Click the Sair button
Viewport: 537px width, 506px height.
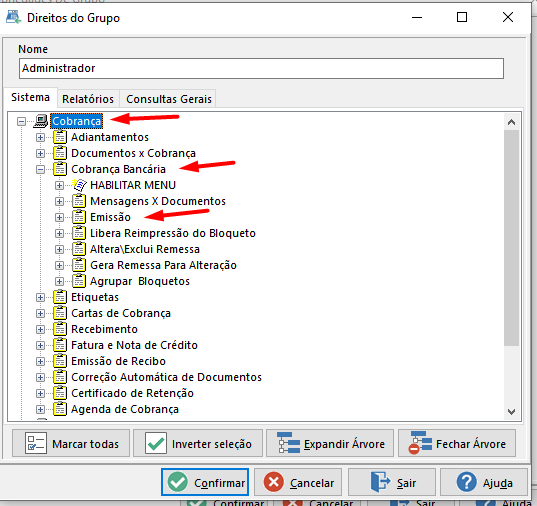point(392,482)
